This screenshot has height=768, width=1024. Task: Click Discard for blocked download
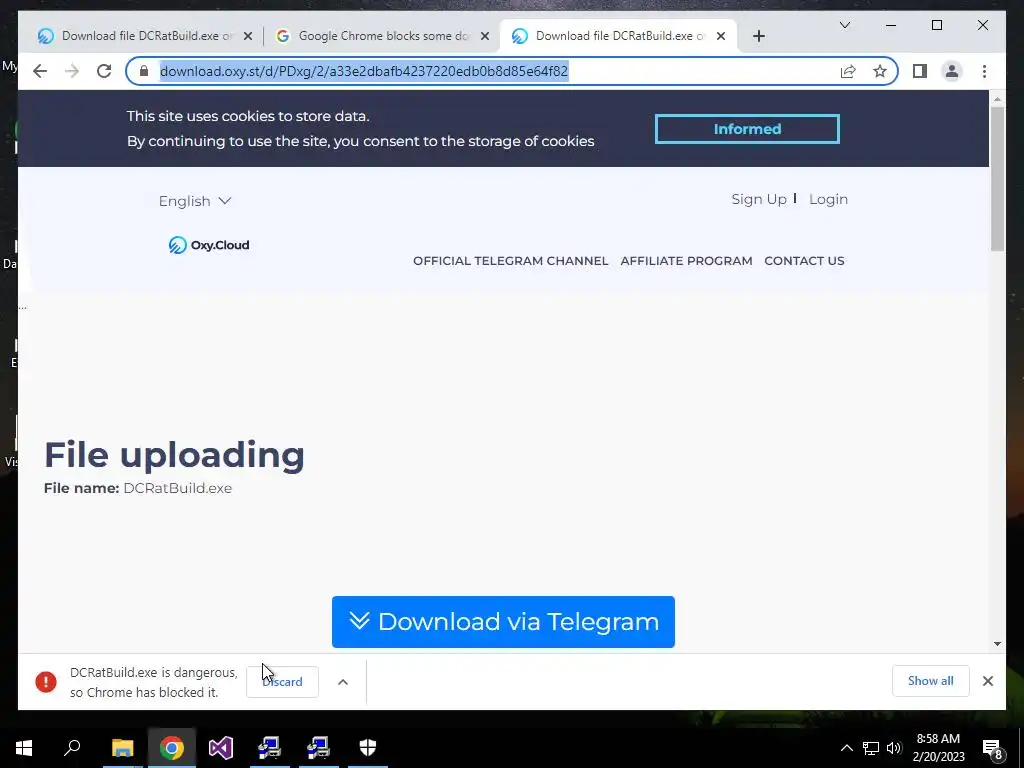coord(282,682)
